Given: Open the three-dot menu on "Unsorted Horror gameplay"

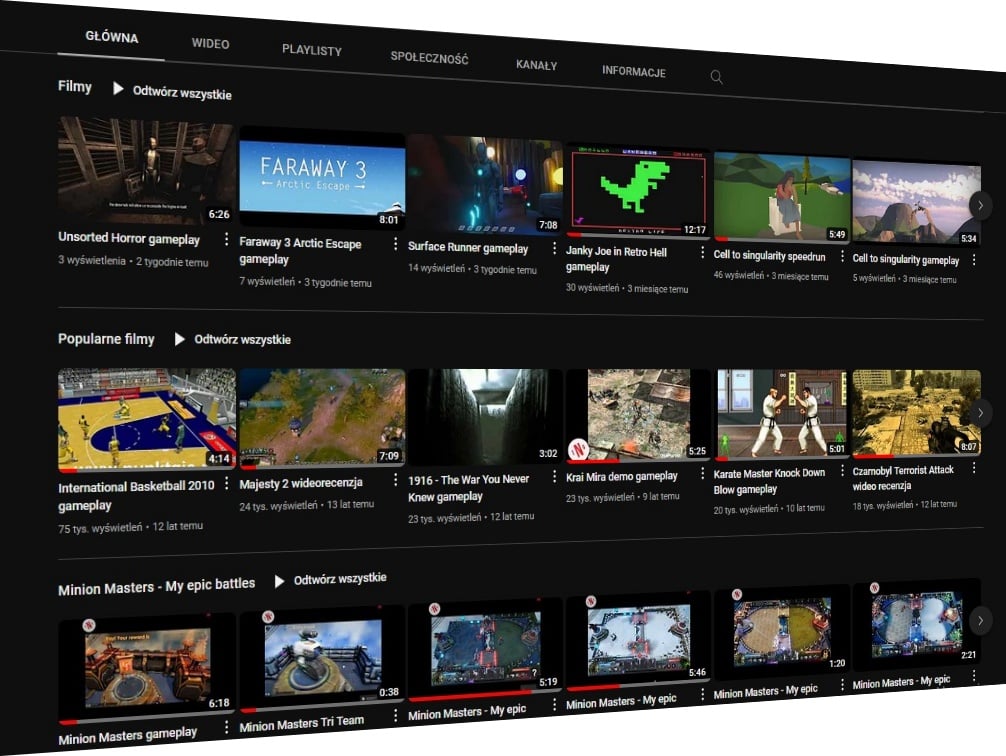Looking at the screenshot, I should pyautogui.click(x=225, y=240).
